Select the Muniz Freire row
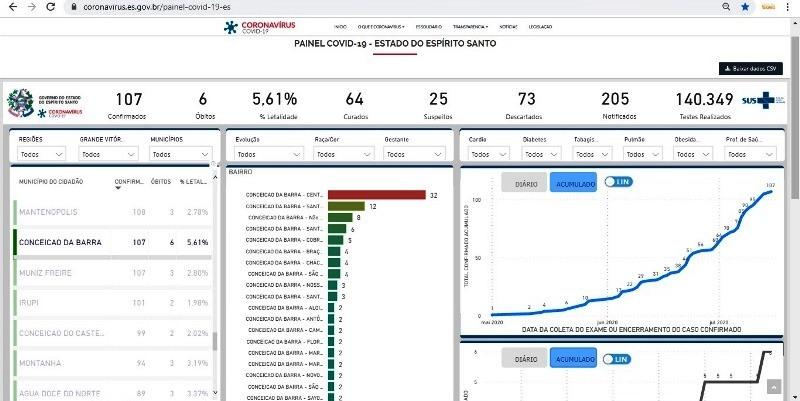The height and width of the screenshot is (401, 800). (112, 273)
